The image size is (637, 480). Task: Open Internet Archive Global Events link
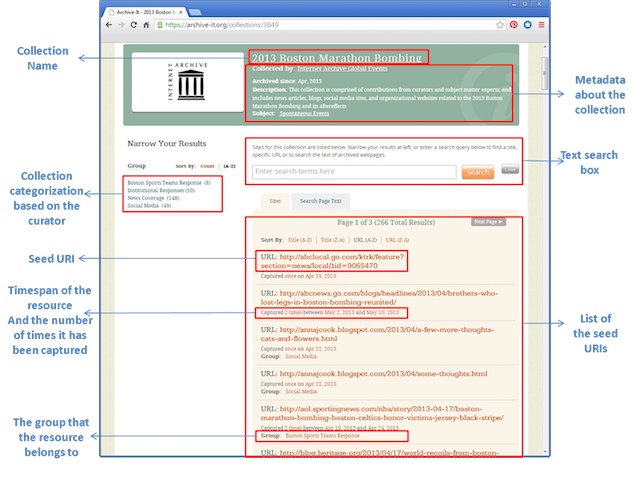tap(342, 69)
